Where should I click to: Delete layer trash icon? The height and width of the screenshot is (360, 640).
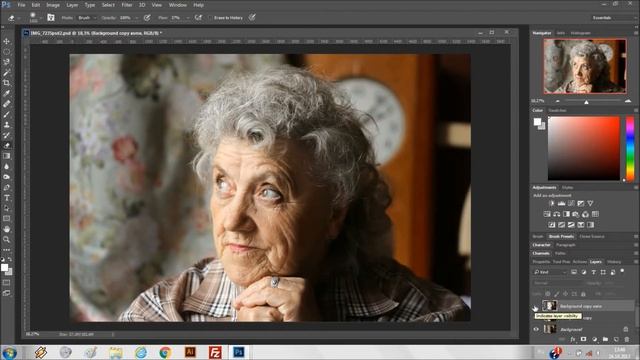[627, 339]
